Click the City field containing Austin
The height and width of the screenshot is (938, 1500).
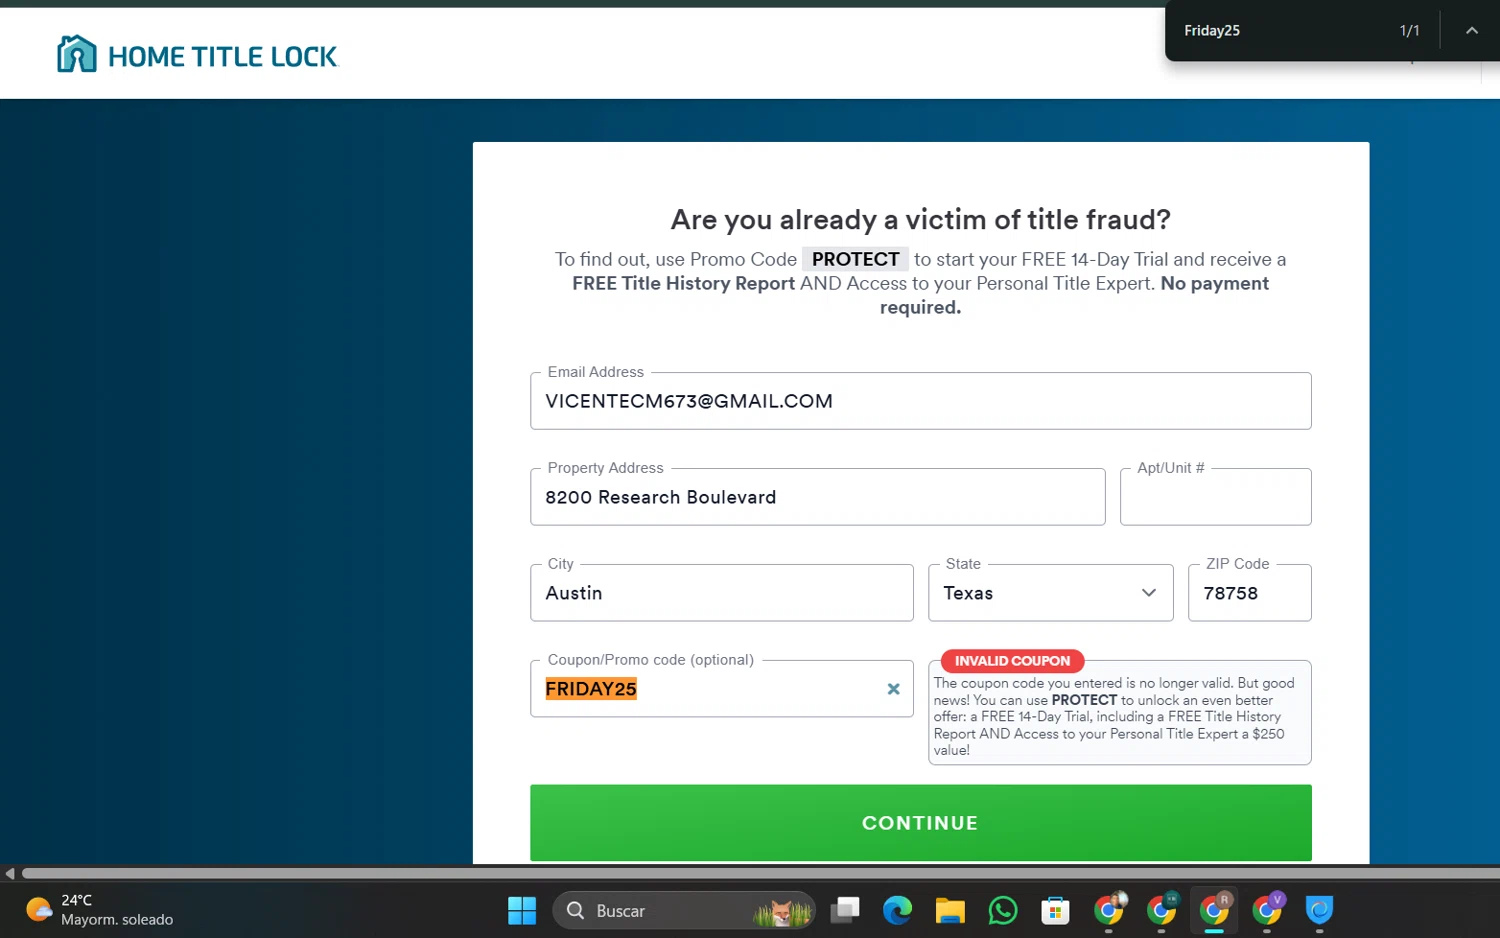click(721, 593)
